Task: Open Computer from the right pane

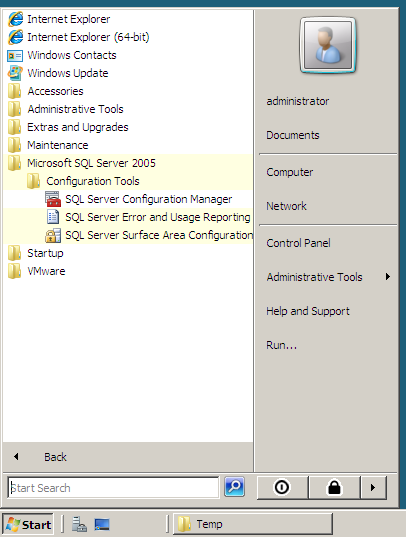Action: (290, 172)
